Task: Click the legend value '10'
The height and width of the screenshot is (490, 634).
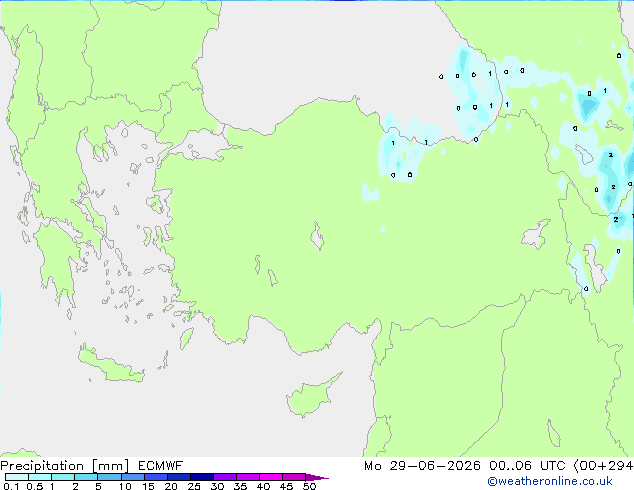Action: (125, 486)
